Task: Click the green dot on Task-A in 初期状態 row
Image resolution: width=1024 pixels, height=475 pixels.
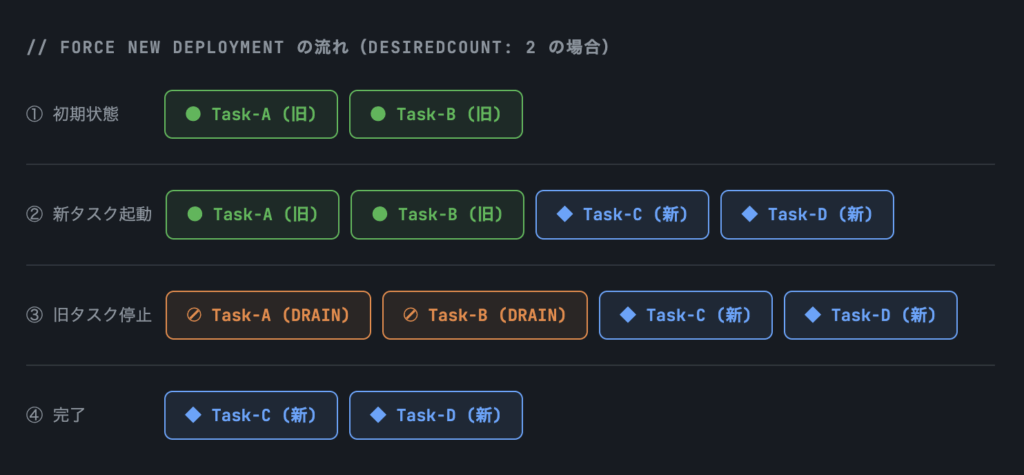Action: point(194,114)
